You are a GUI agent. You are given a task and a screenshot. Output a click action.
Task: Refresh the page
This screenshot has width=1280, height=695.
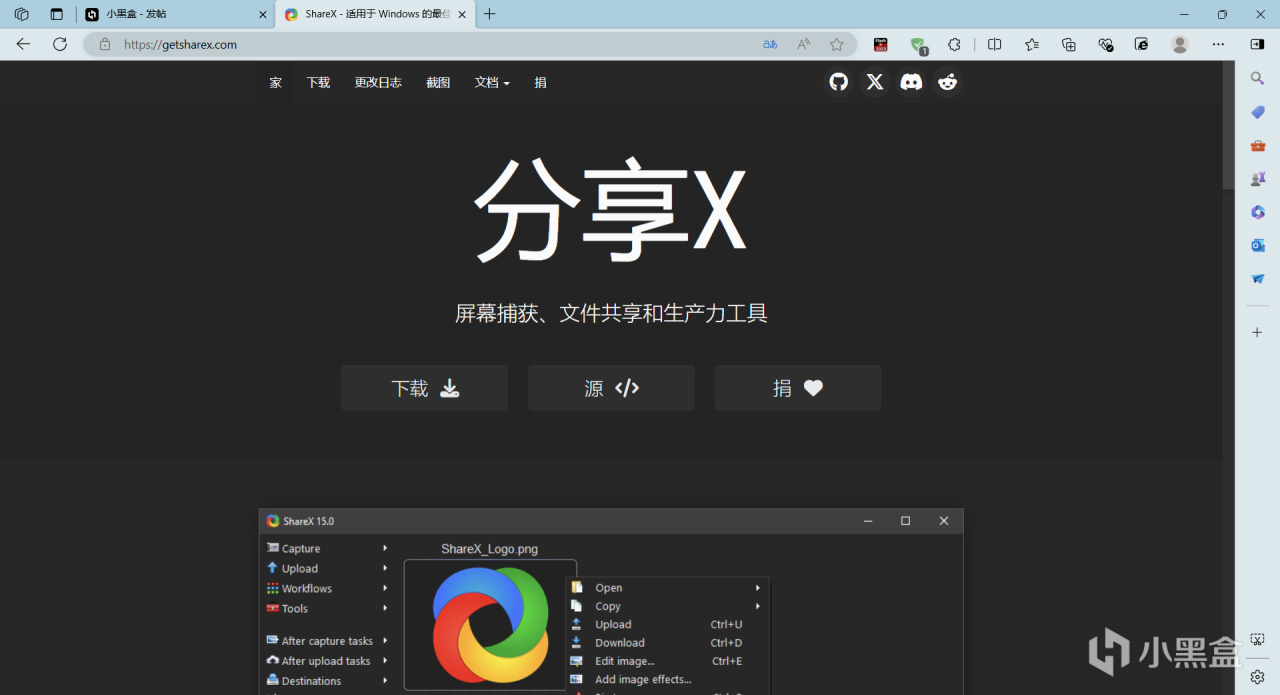coord(60,44)
